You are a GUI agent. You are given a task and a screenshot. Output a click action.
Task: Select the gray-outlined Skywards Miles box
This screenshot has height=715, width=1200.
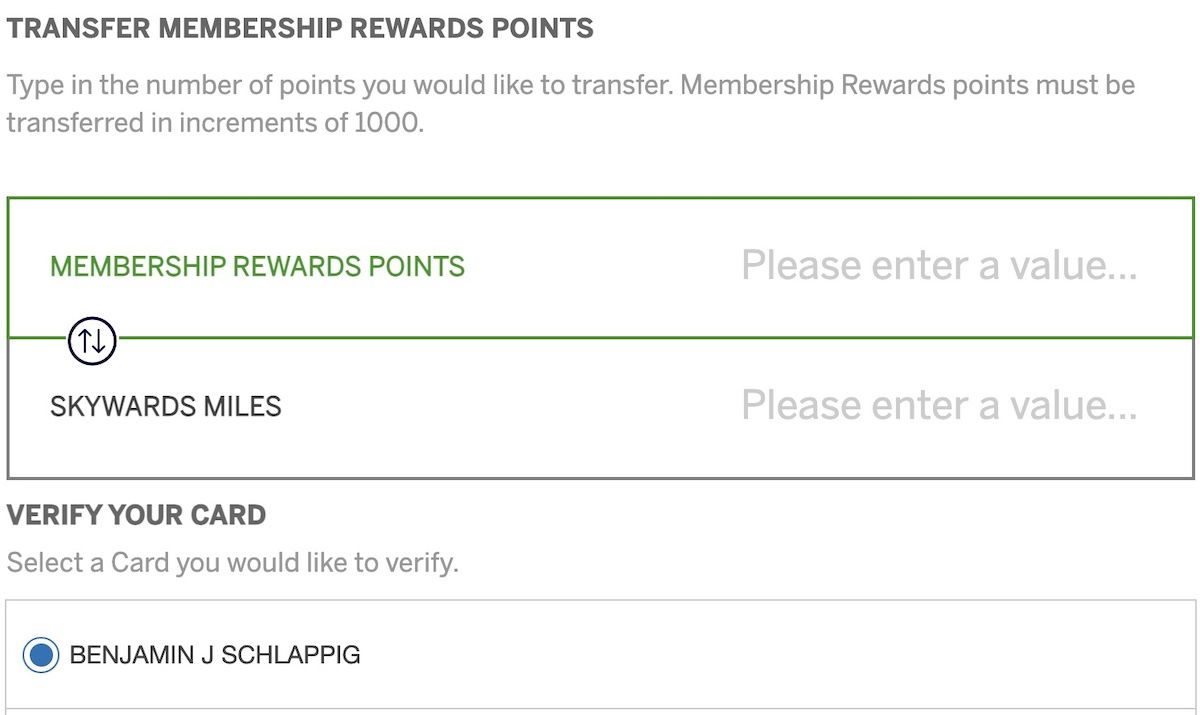tap(600, 408)
